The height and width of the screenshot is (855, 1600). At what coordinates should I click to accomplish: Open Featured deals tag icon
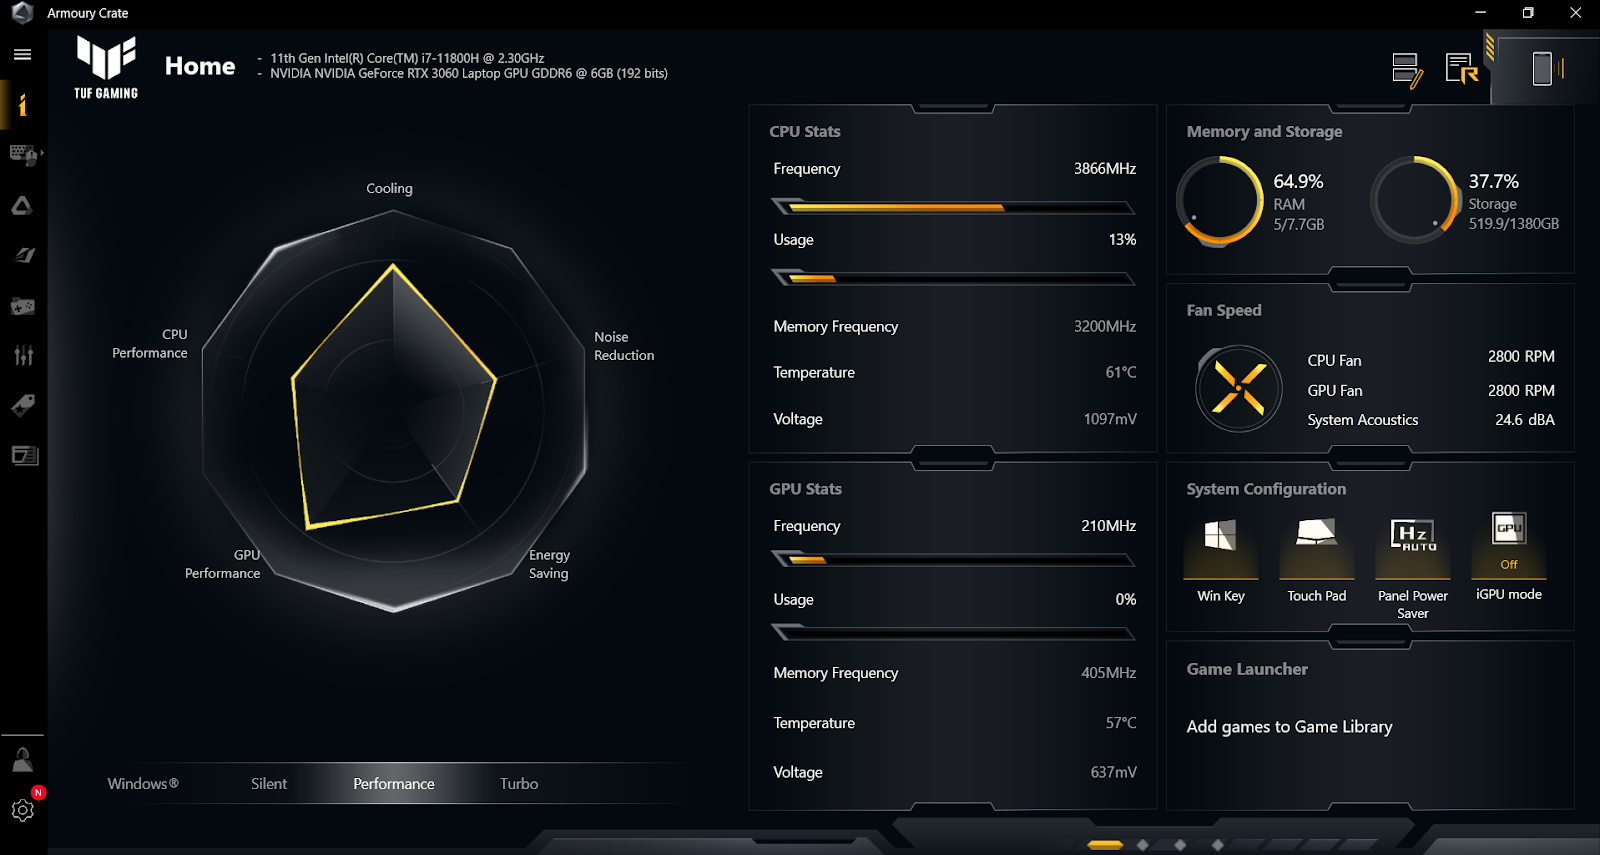(x=23, y=406)
